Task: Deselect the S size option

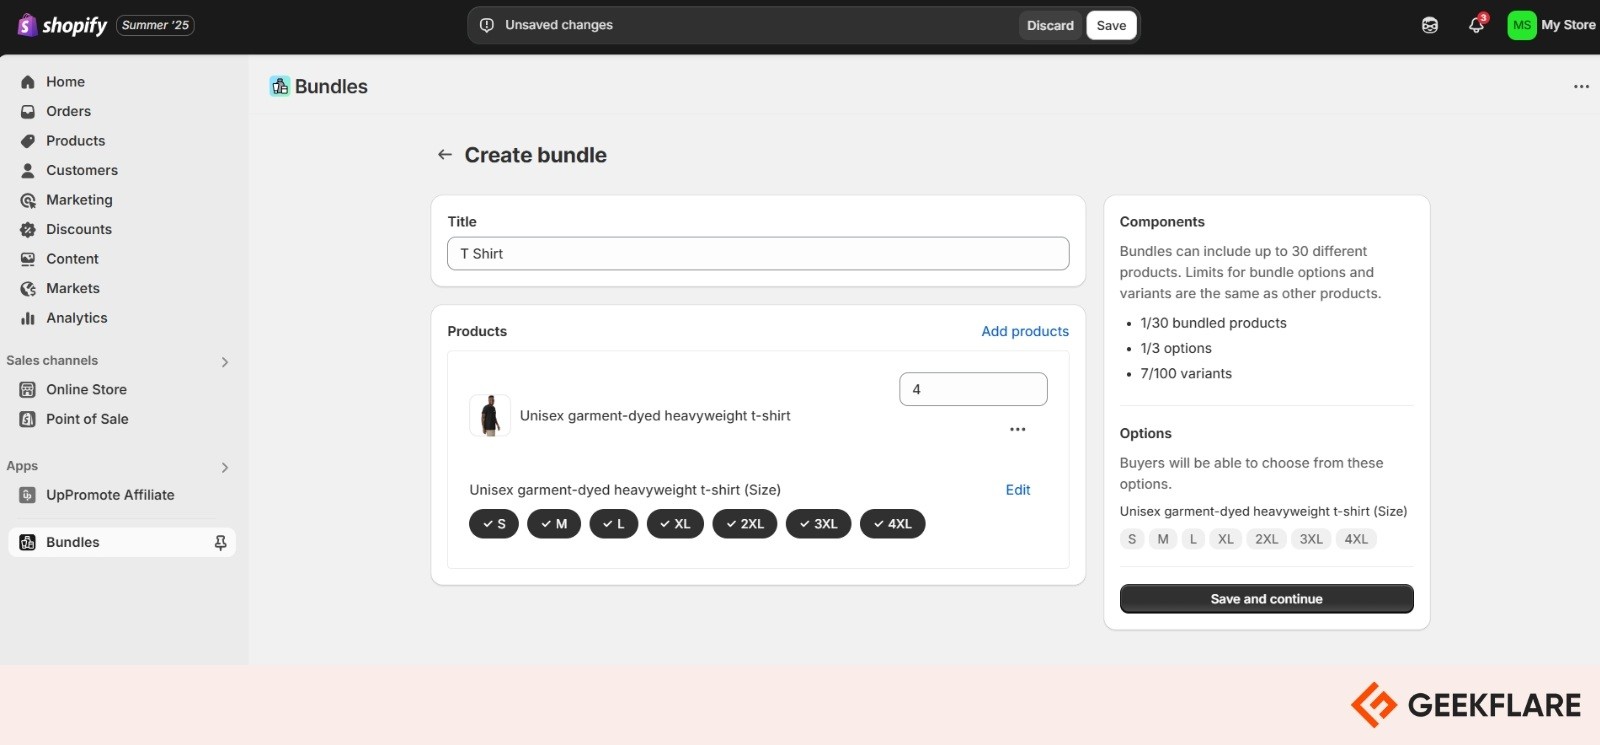Action: (x=494, y=524)
